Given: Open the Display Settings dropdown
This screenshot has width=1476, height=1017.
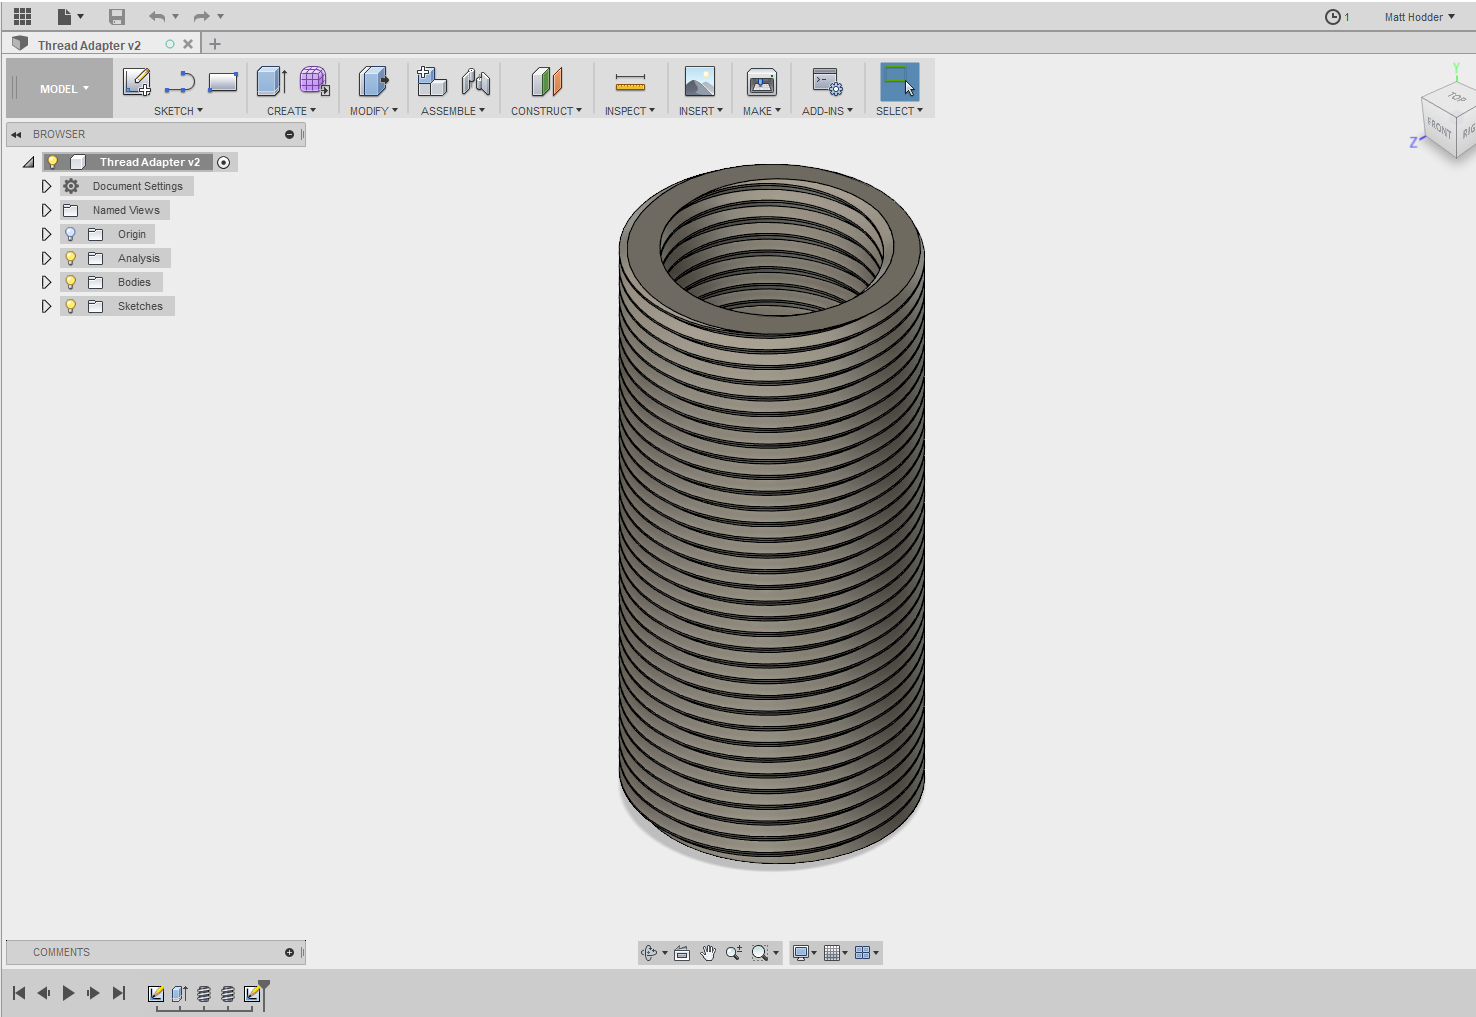Looking at the screenshot, I should (804, 953).
